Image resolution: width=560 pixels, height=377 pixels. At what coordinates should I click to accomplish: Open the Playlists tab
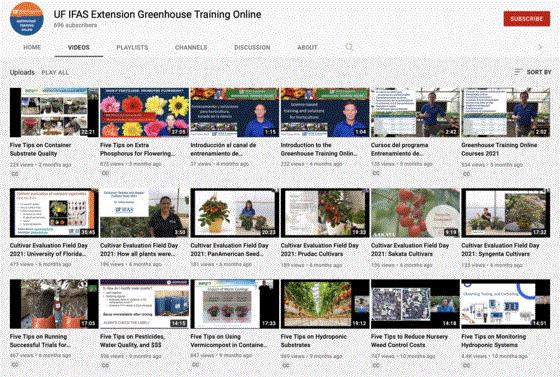coord(132,47)
